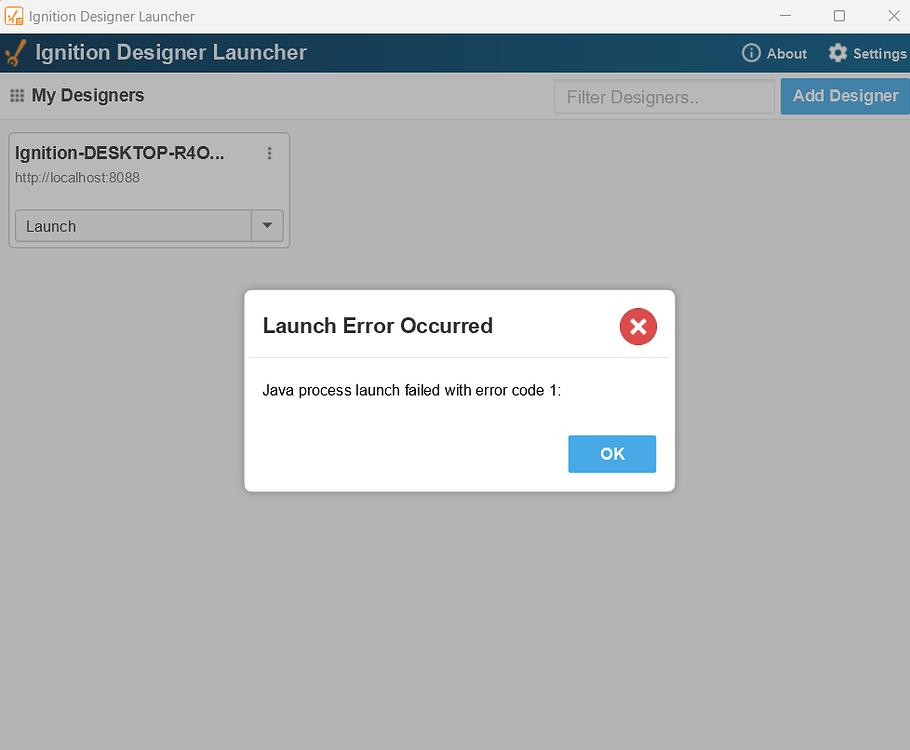The image size is (910, 750).
Task: Dismiss the error via the circular X icon
Action: pyautogui.click(x=638, y=326)
